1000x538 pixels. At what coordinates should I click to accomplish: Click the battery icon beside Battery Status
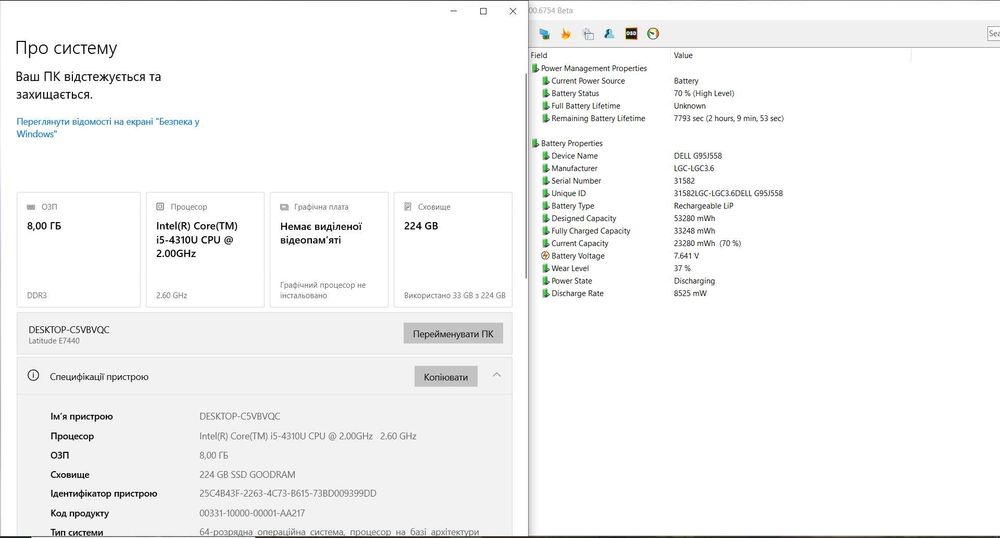(545, 93)
